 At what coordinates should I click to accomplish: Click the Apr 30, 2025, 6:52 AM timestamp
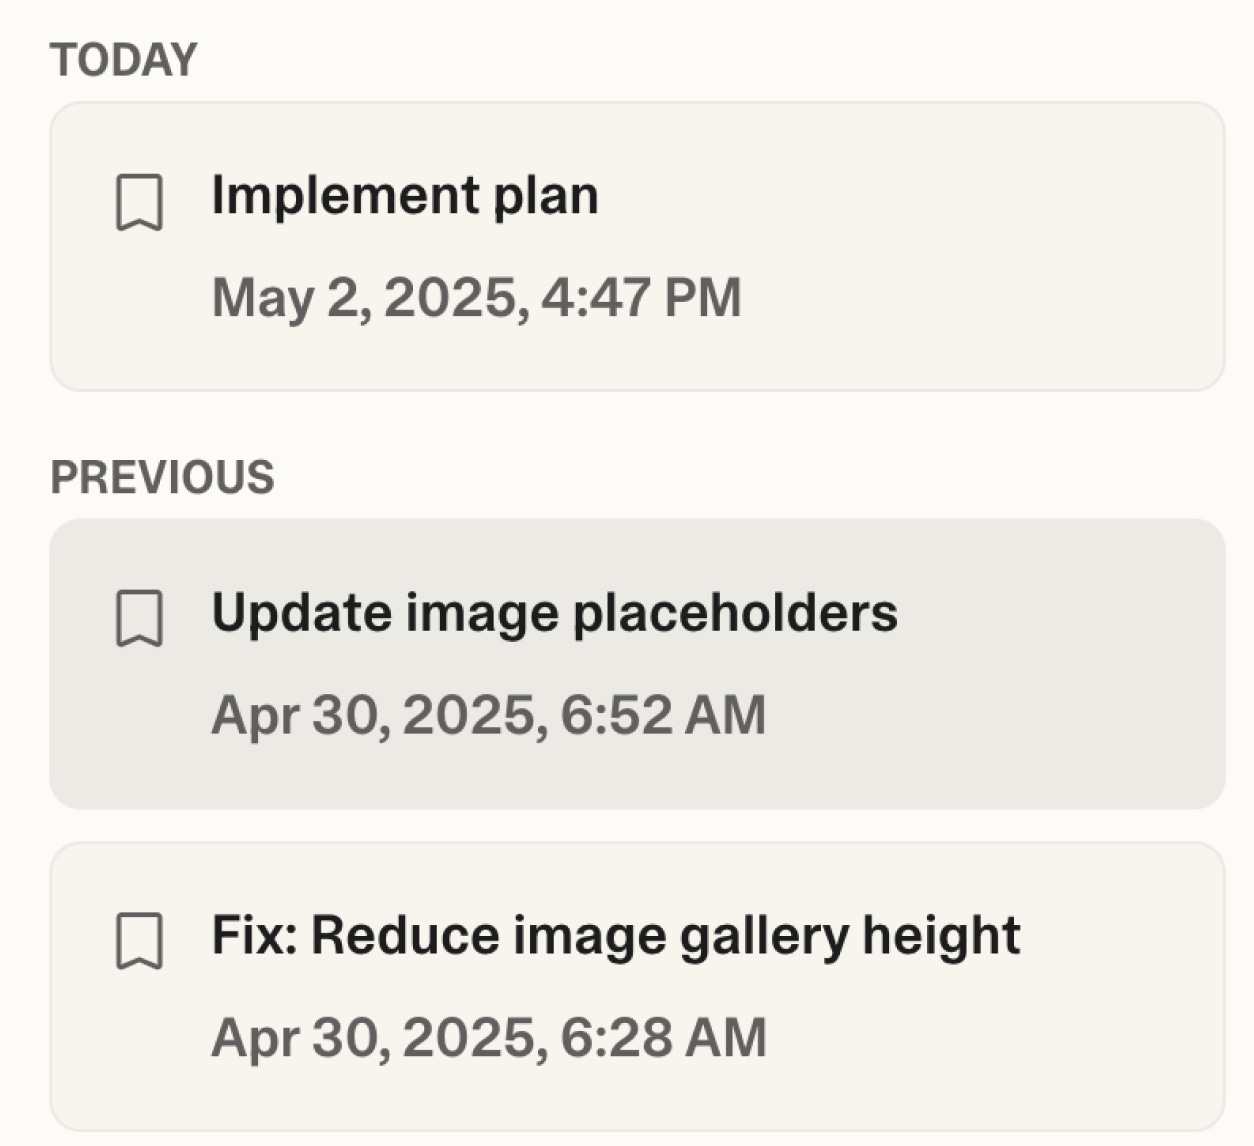(488, 715)
